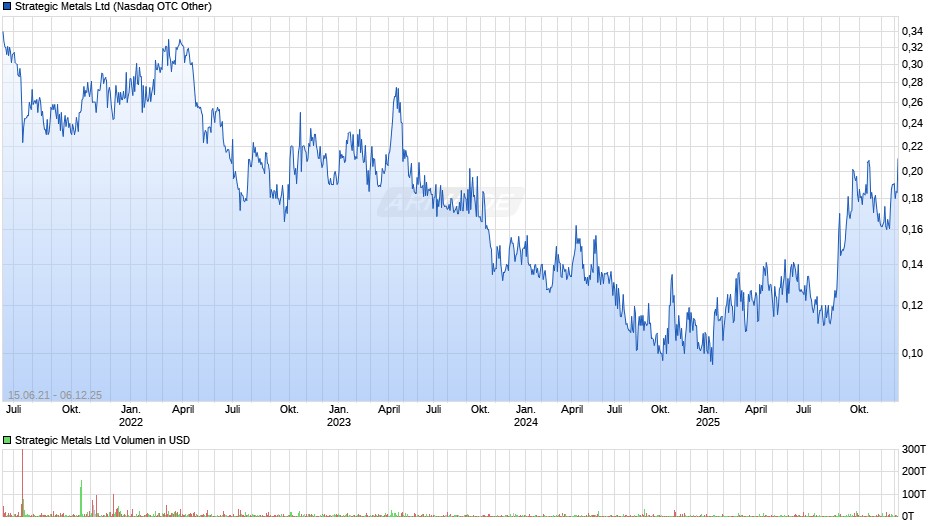
Task: Click the 0,32 price axis label
Action: [912, 47]
